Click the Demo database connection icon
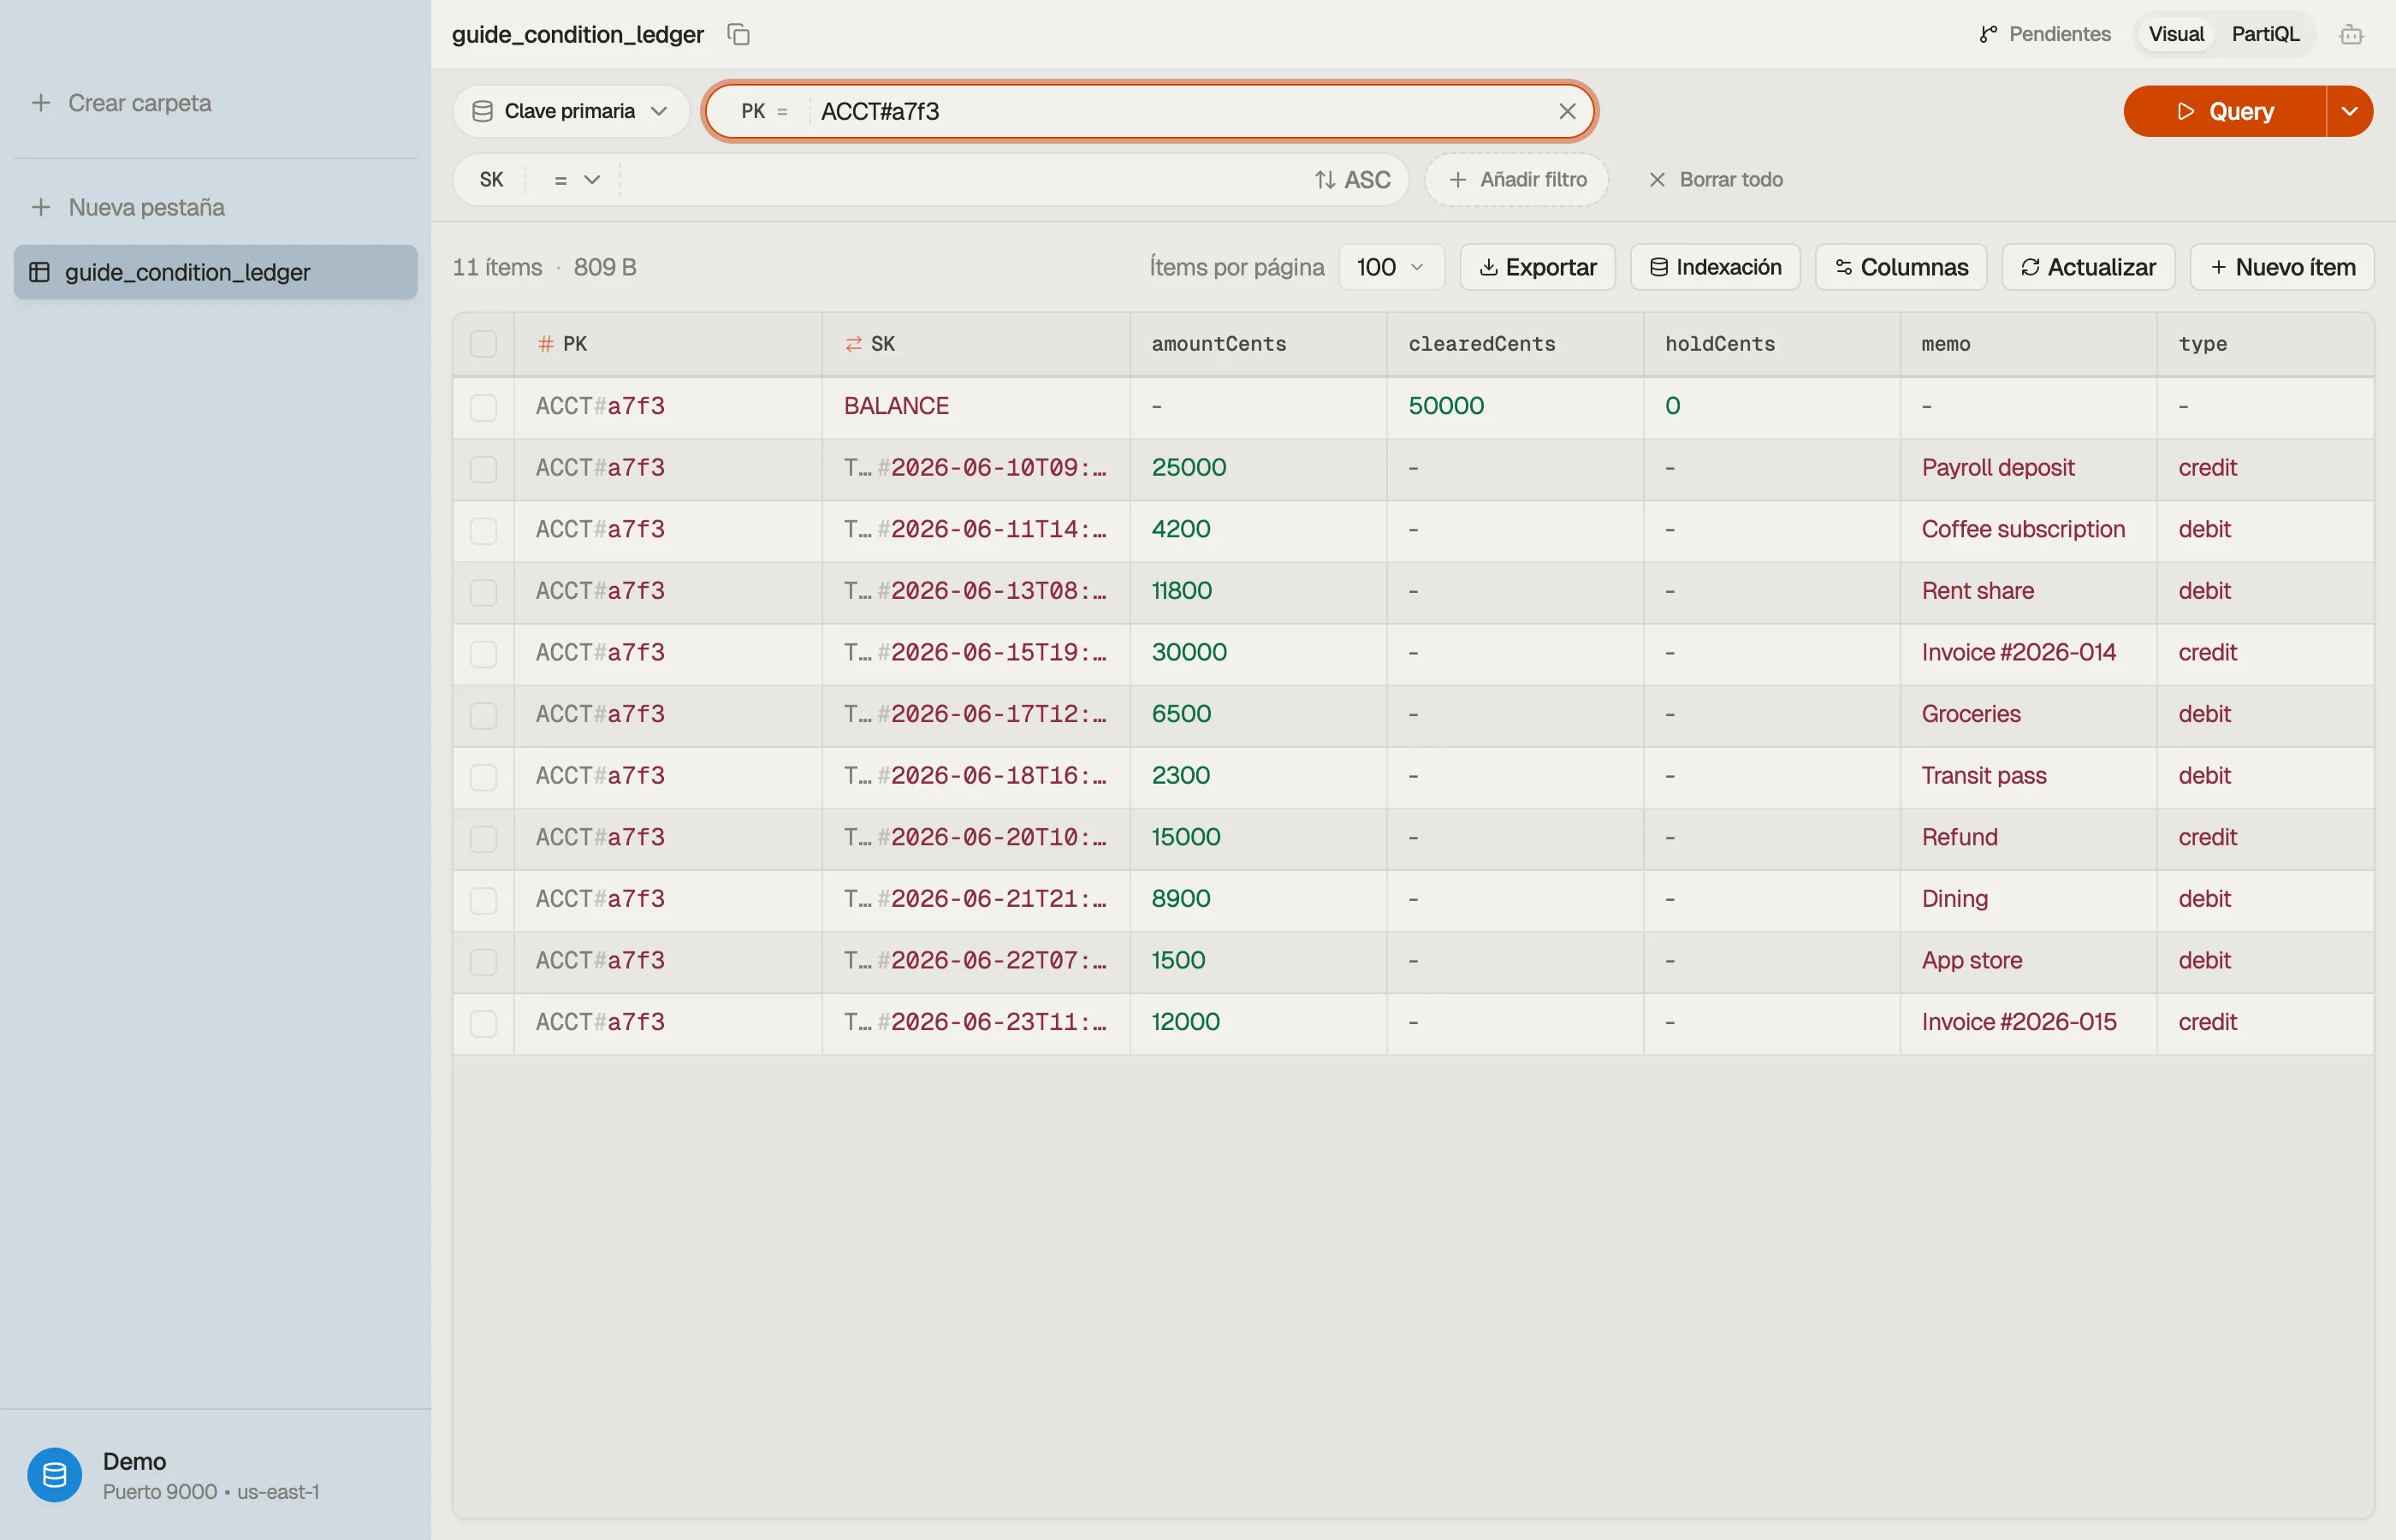The width and height of the screenshot is (2396, 1540). coord(55,1474)
